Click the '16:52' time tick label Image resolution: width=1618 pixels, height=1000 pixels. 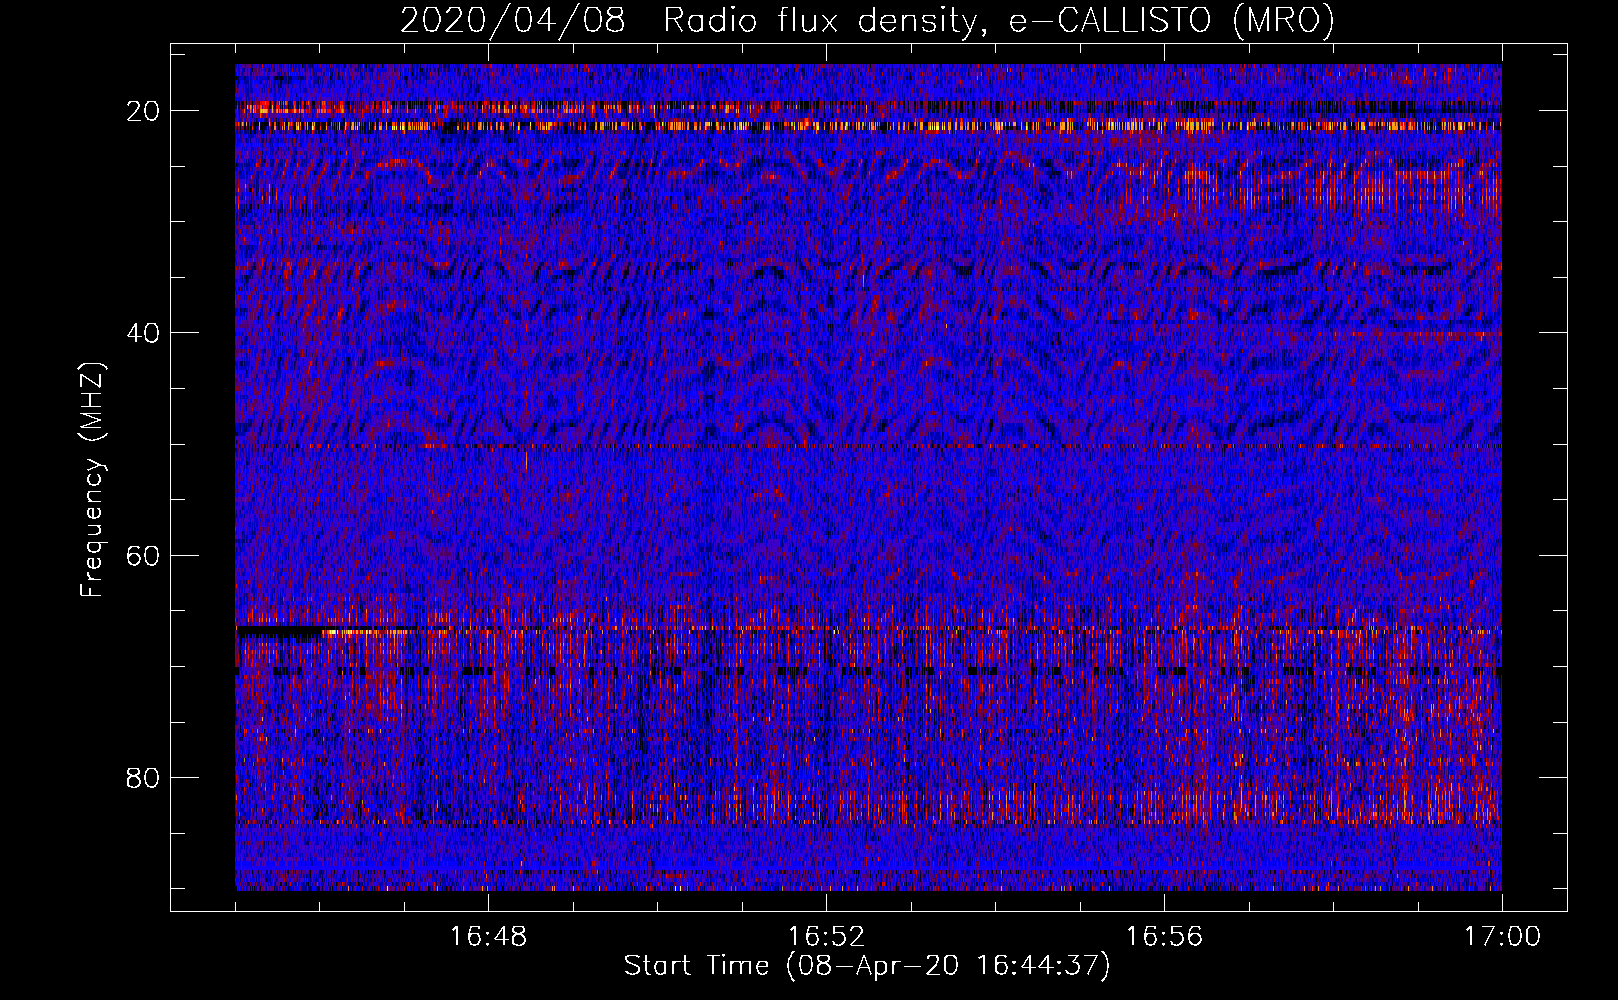coord(826,937)
